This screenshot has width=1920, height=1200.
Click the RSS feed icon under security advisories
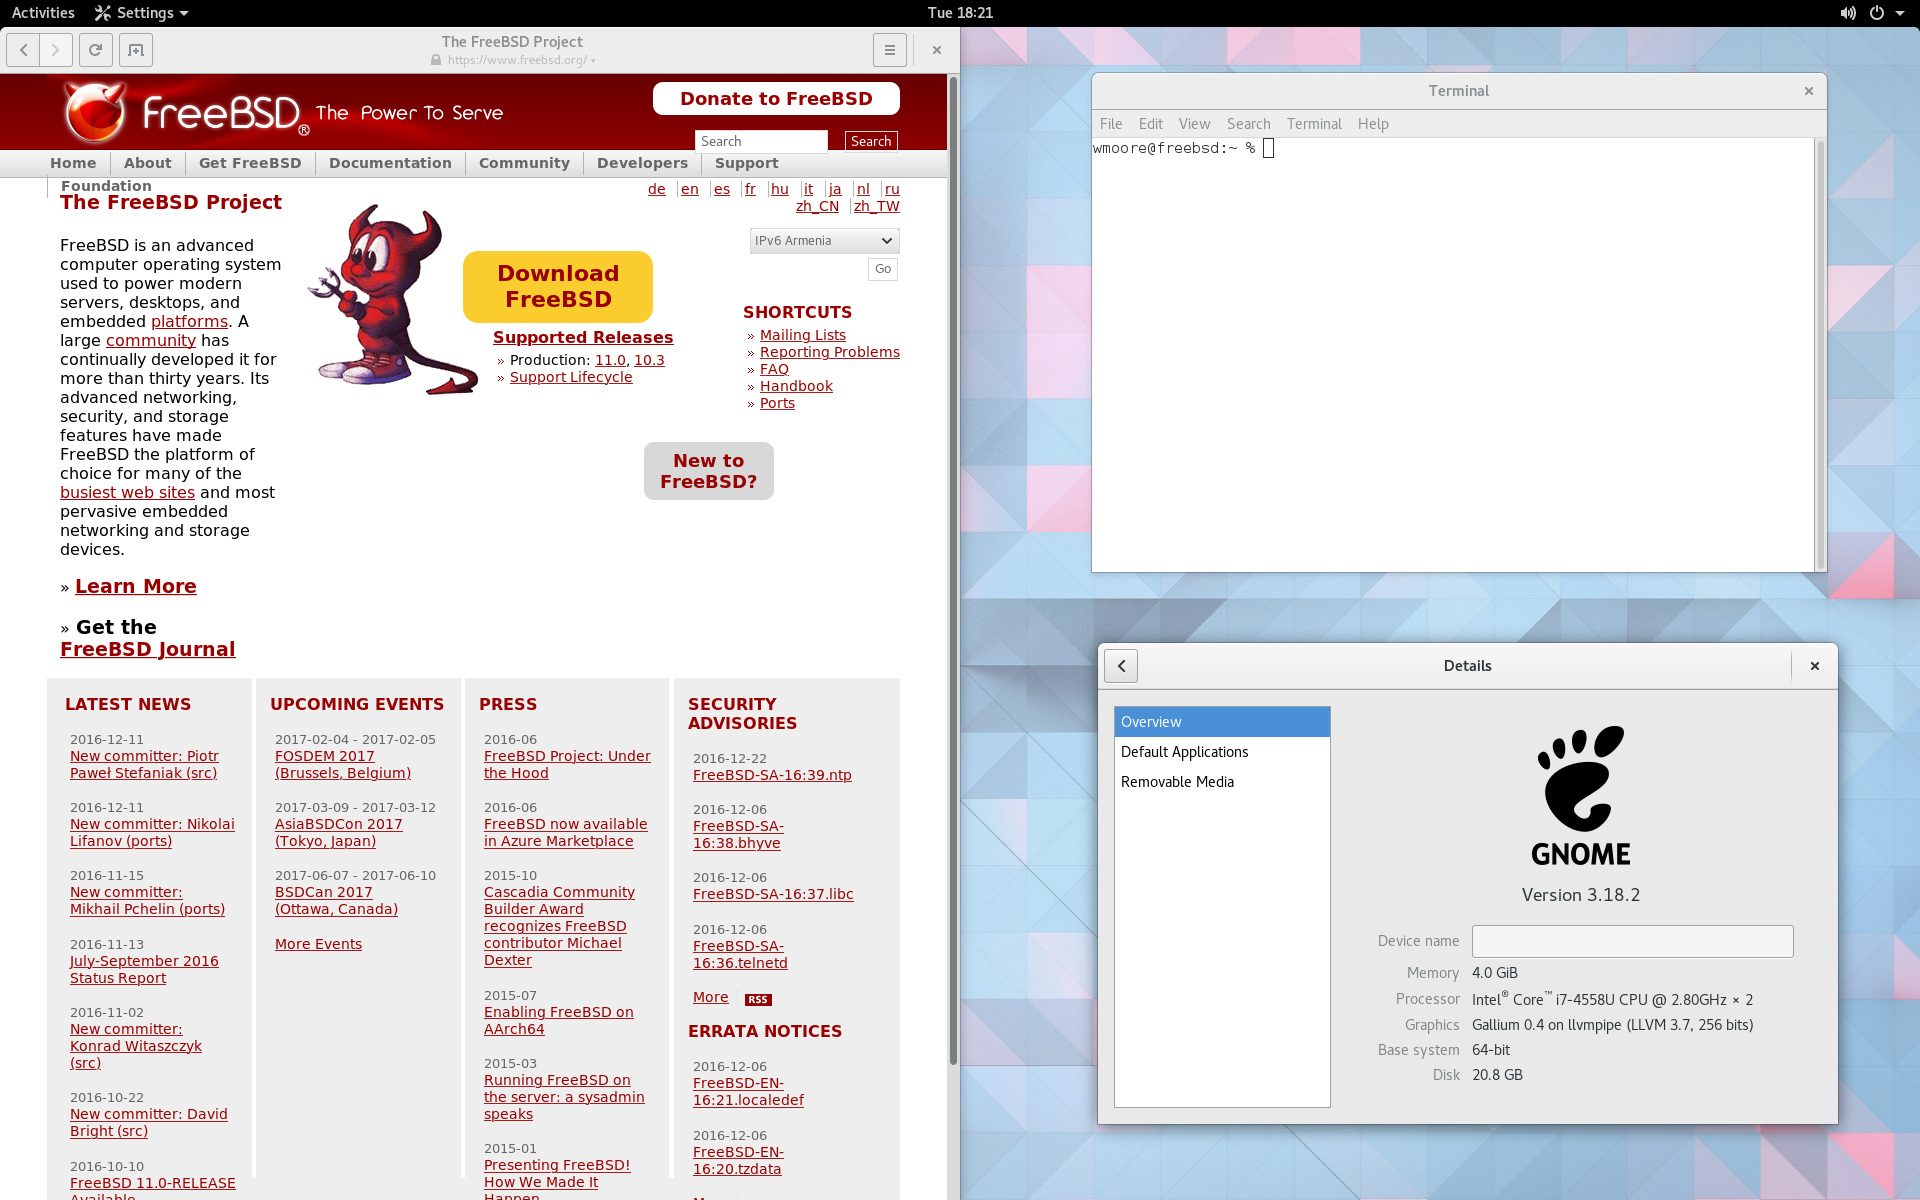758,999
